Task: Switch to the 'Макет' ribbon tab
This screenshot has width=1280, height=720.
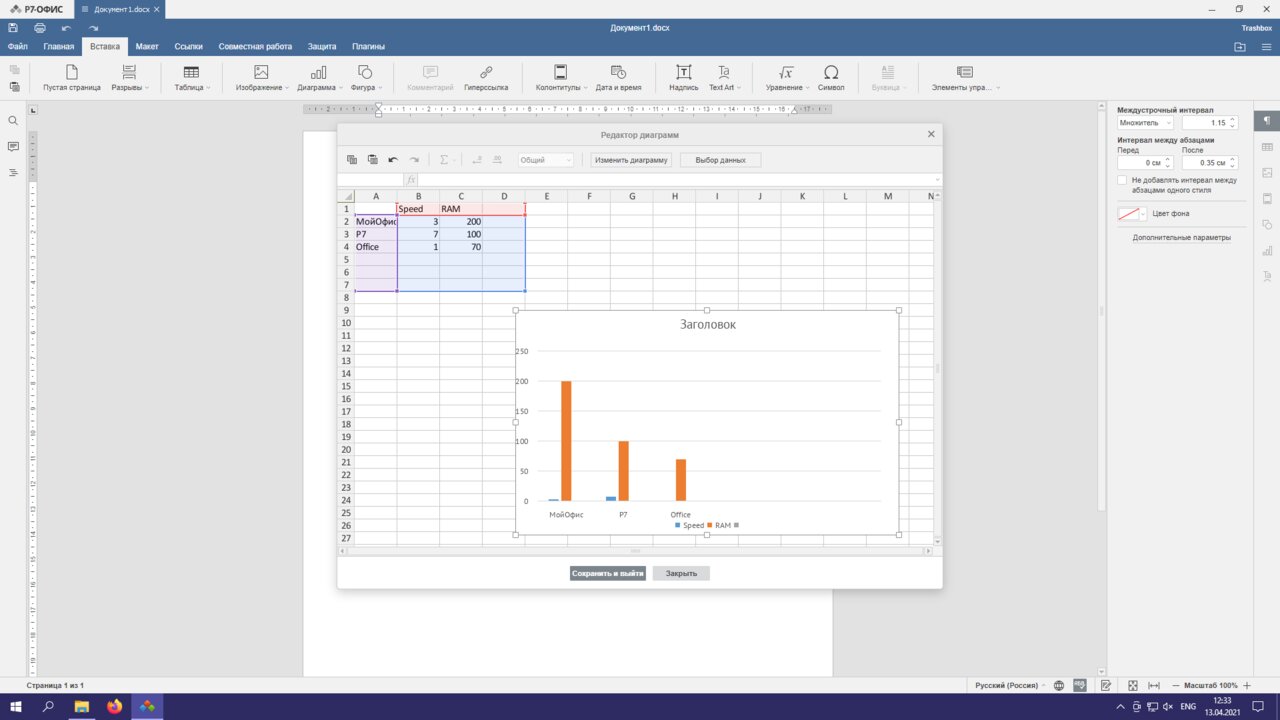Action: pyautogui.click(x=147, y=46)
